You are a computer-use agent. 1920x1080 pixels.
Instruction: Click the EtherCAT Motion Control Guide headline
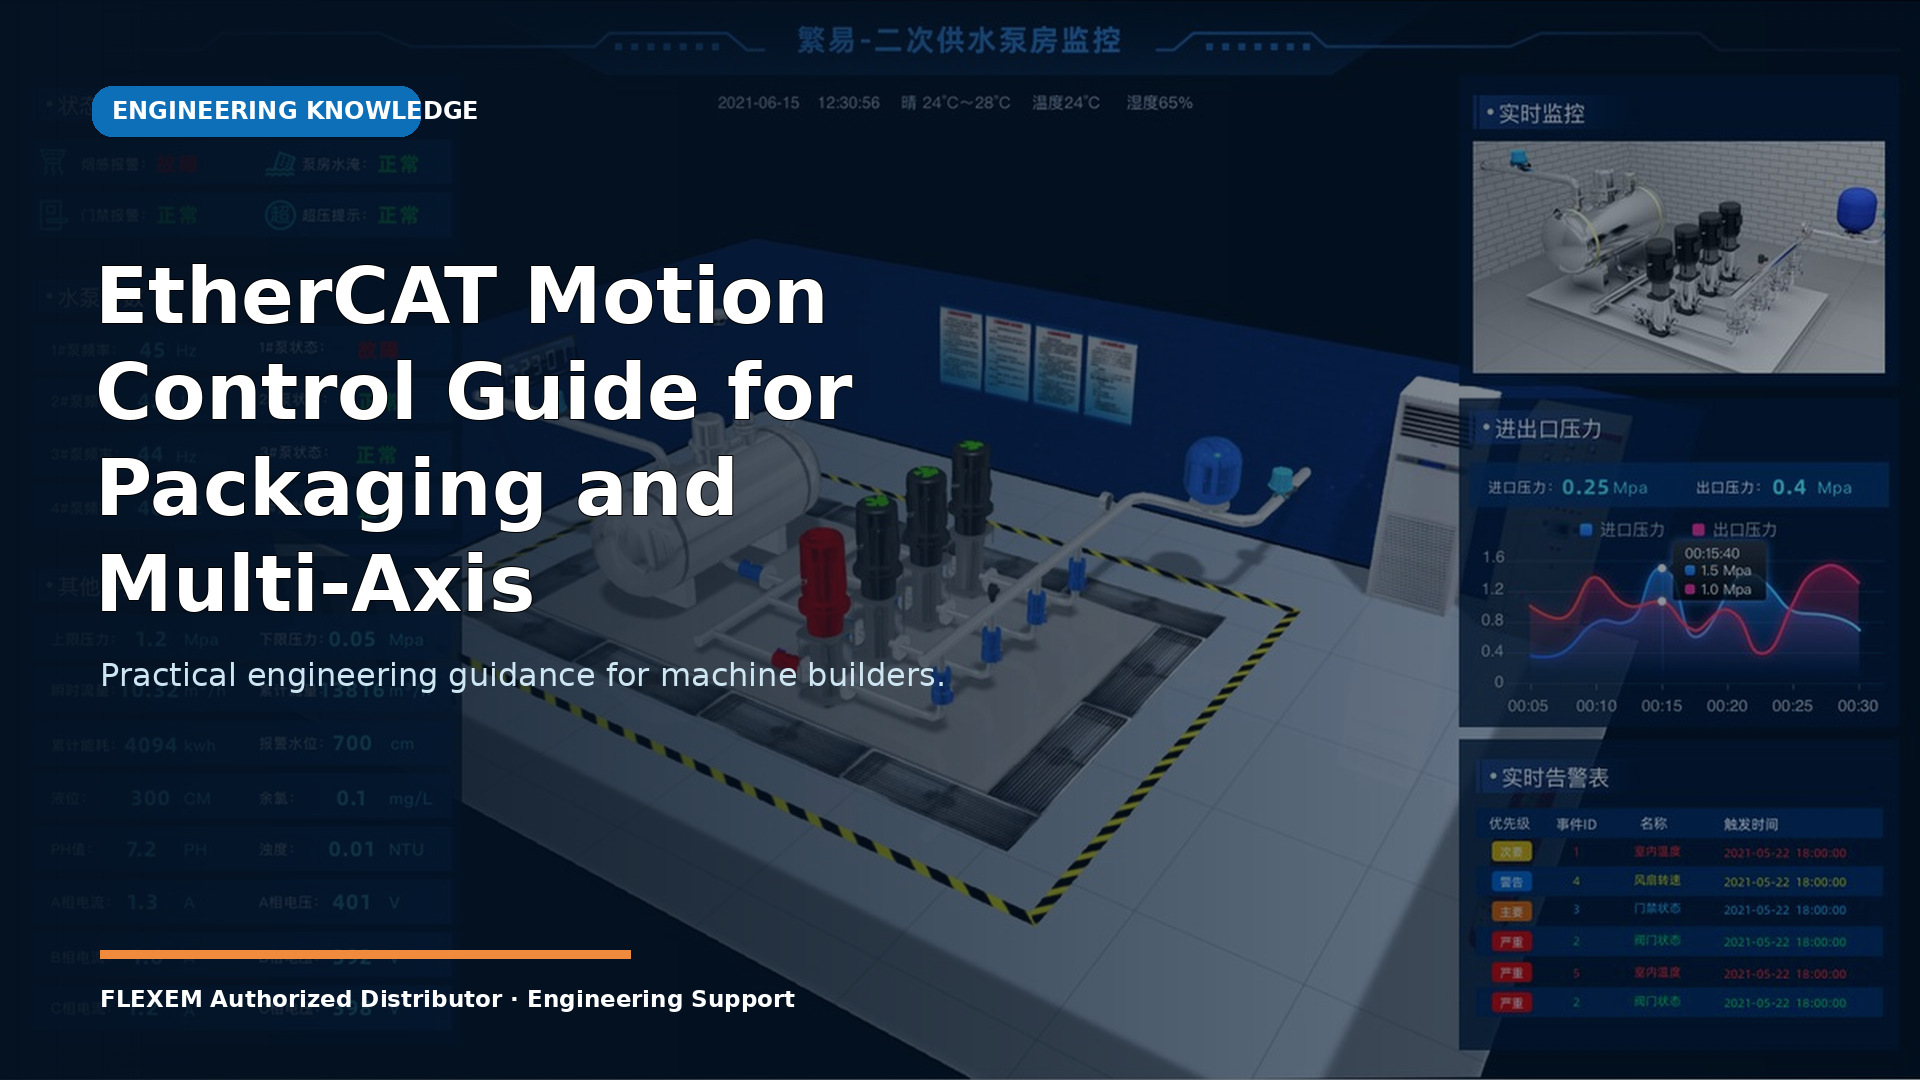tap(475, 439)
